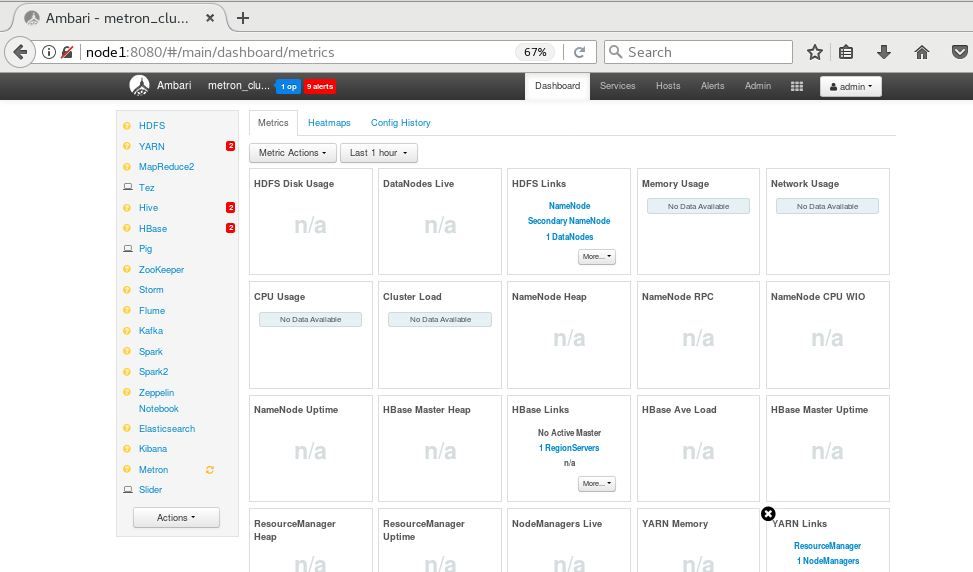The width and height of the screenshot is (973, 572).
Task: Open the views grid icon
Action: click(797, 86)
